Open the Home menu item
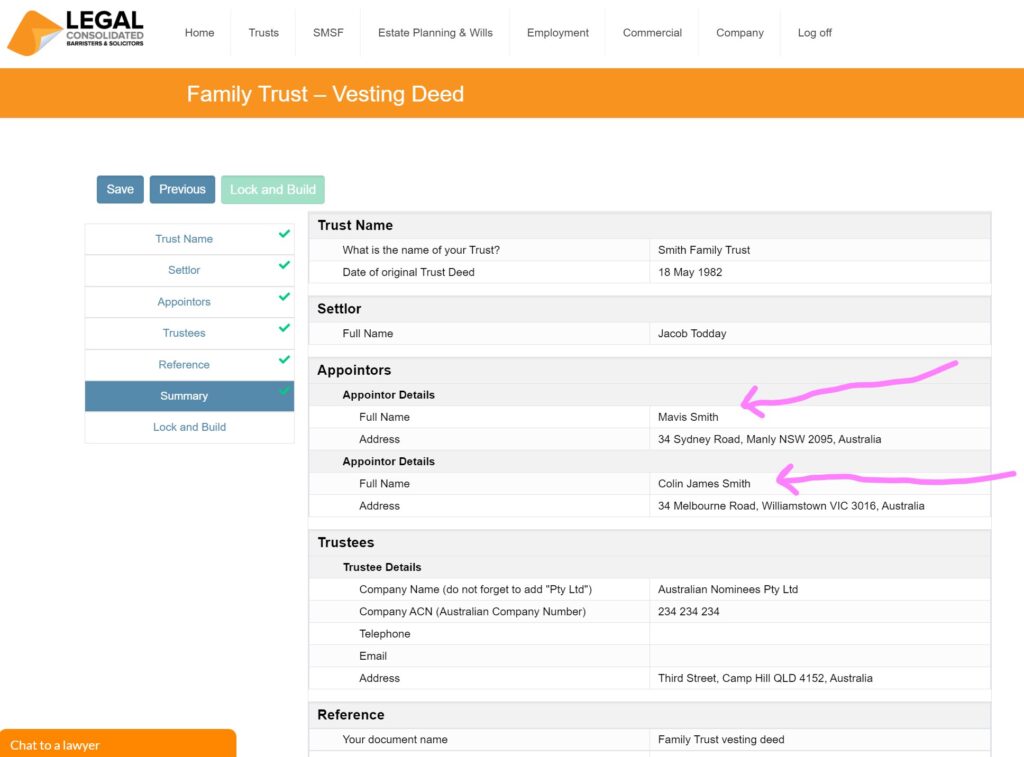This screenshot has height=757, width=1024. click(x=199, y=32)
